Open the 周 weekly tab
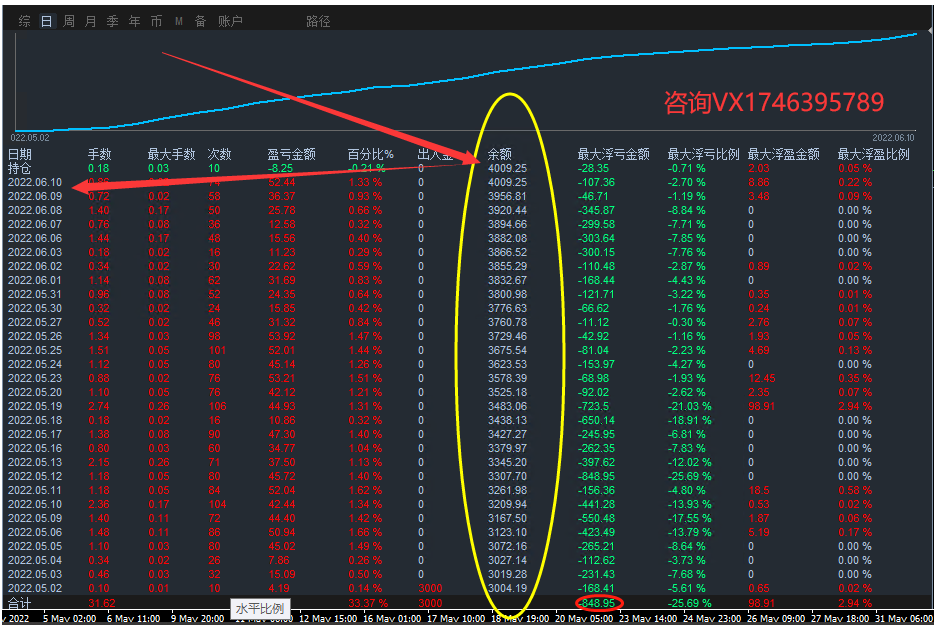938x625 pixels. [69, 22]
